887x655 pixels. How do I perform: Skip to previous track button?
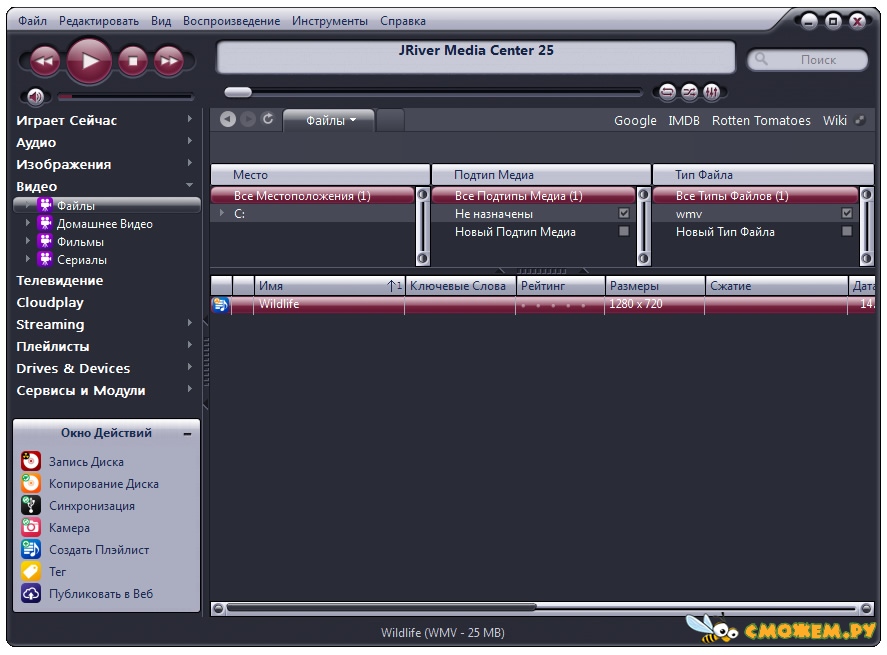pyautogui.click(x=45, y=61)
